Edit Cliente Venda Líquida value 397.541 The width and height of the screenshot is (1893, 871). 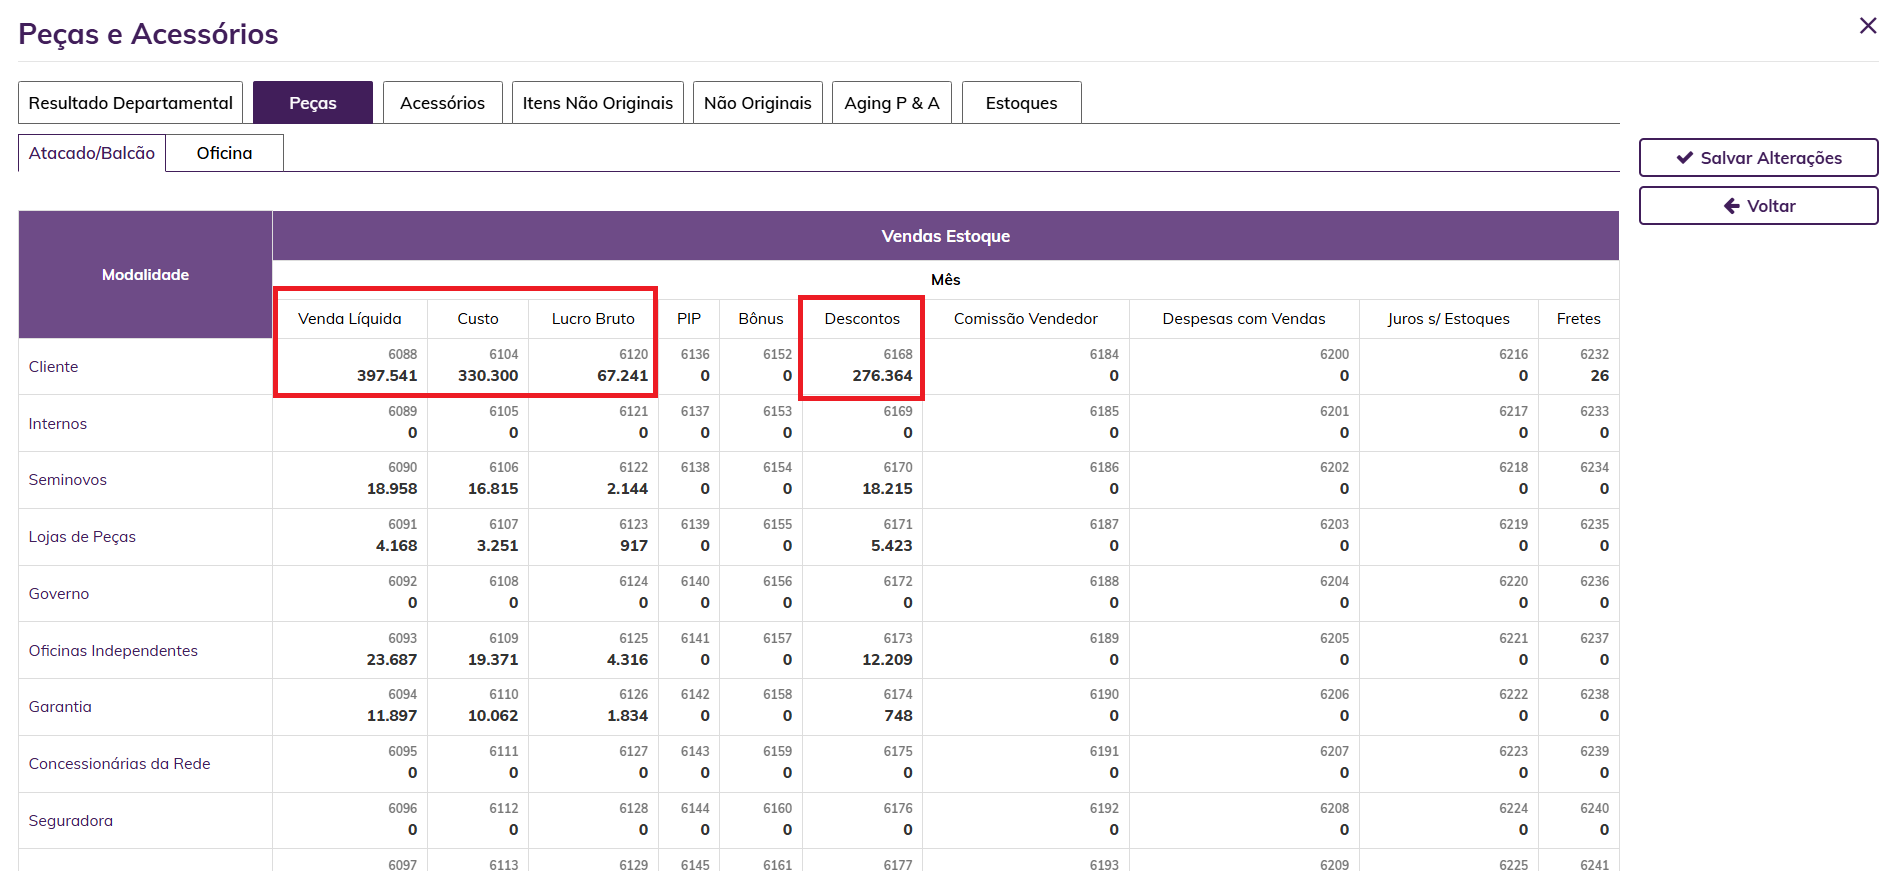387,376
